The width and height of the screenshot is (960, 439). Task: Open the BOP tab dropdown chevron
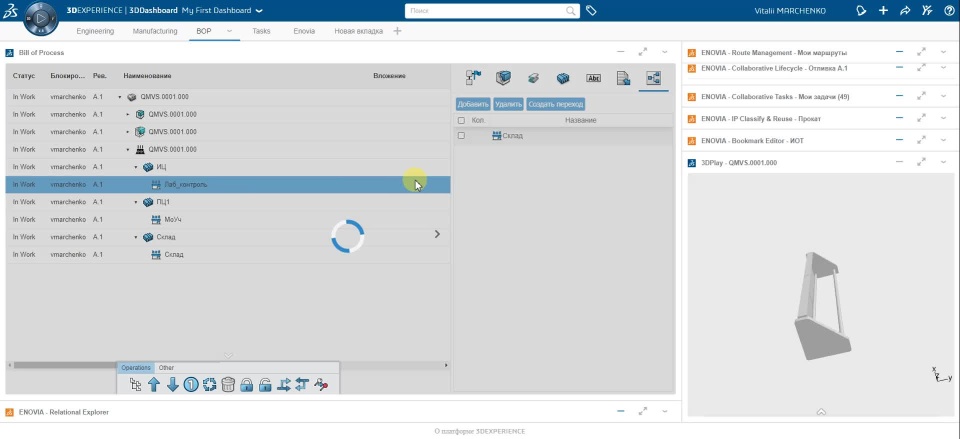coord(230,31)
